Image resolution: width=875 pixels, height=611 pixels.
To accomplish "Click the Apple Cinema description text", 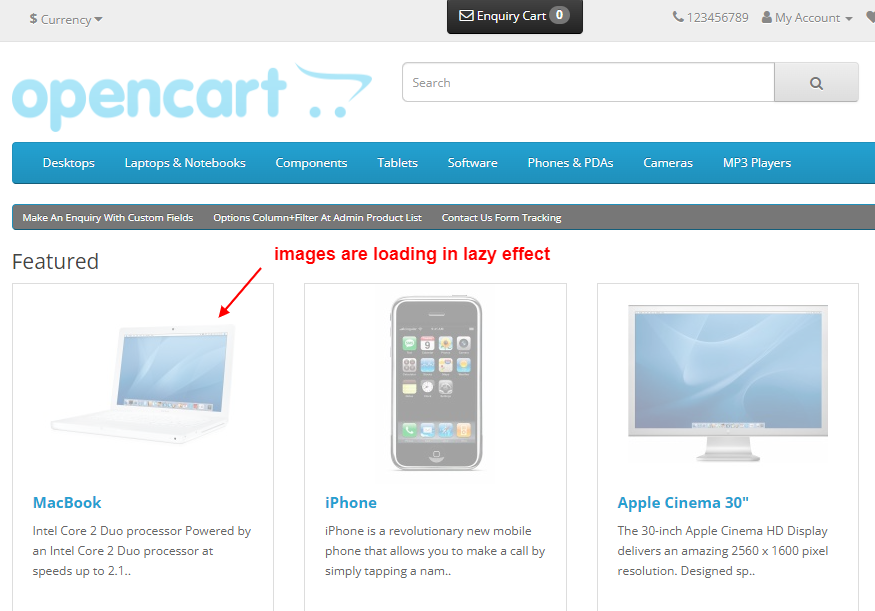I will point(723,551).
